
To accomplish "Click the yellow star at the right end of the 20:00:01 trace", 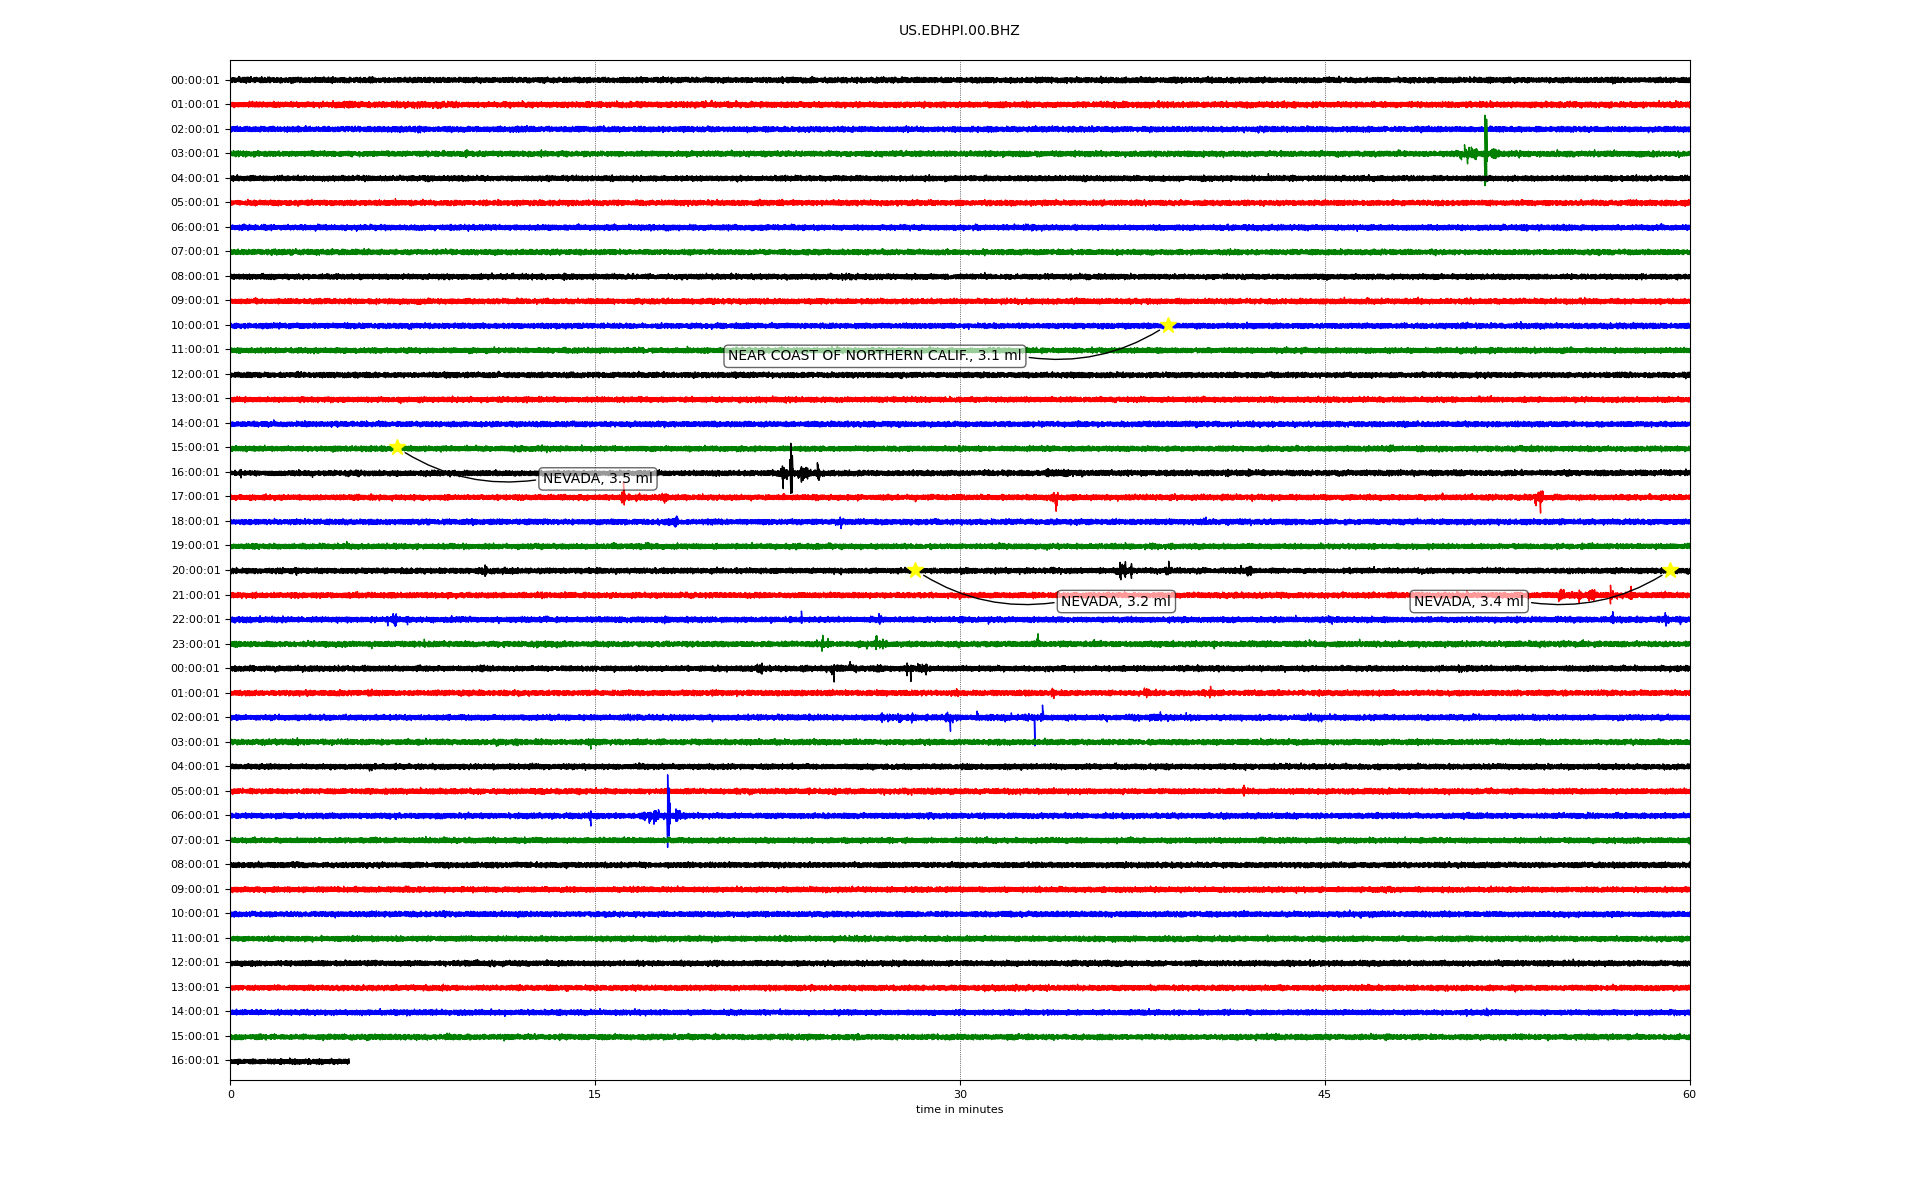I will click(1669, 570).
